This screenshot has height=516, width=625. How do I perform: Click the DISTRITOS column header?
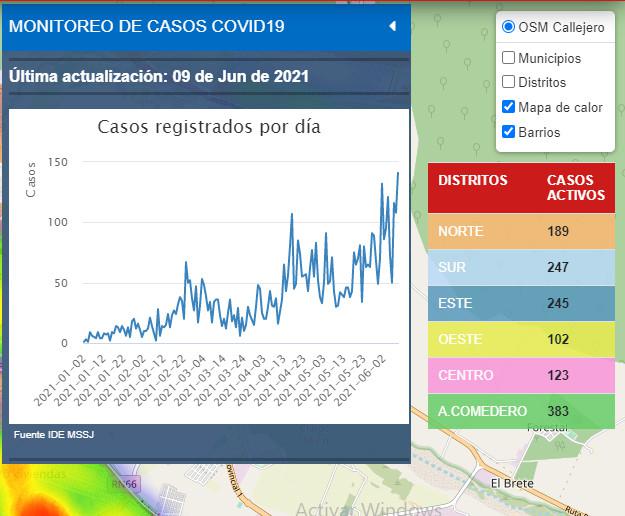[473, 181]
